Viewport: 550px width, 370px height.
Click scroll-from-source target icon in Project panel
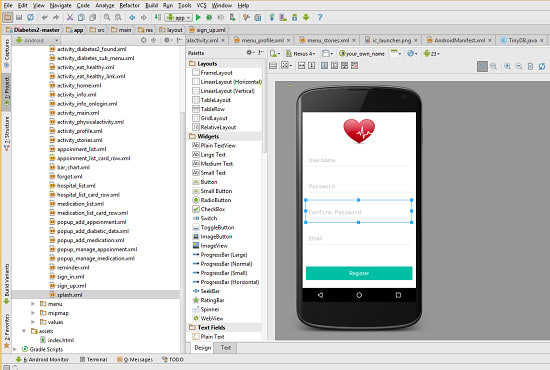[x=143, y=40]
